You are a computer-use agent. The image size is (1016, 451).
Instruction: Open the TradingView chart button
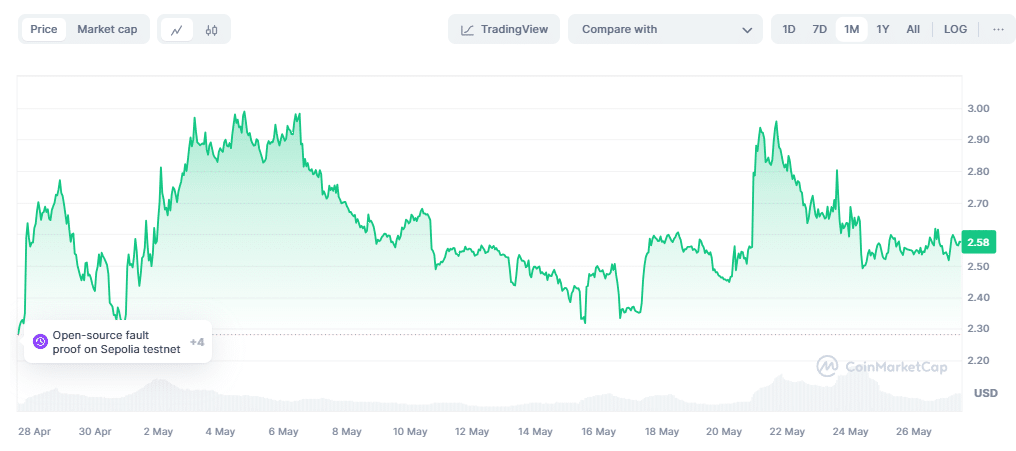click(504, 30)
